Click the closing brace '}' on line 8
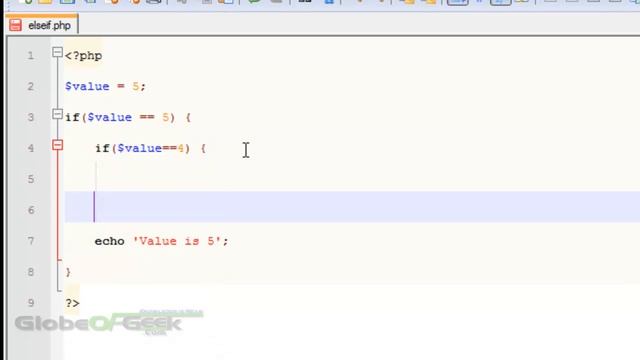 point(68,272)
